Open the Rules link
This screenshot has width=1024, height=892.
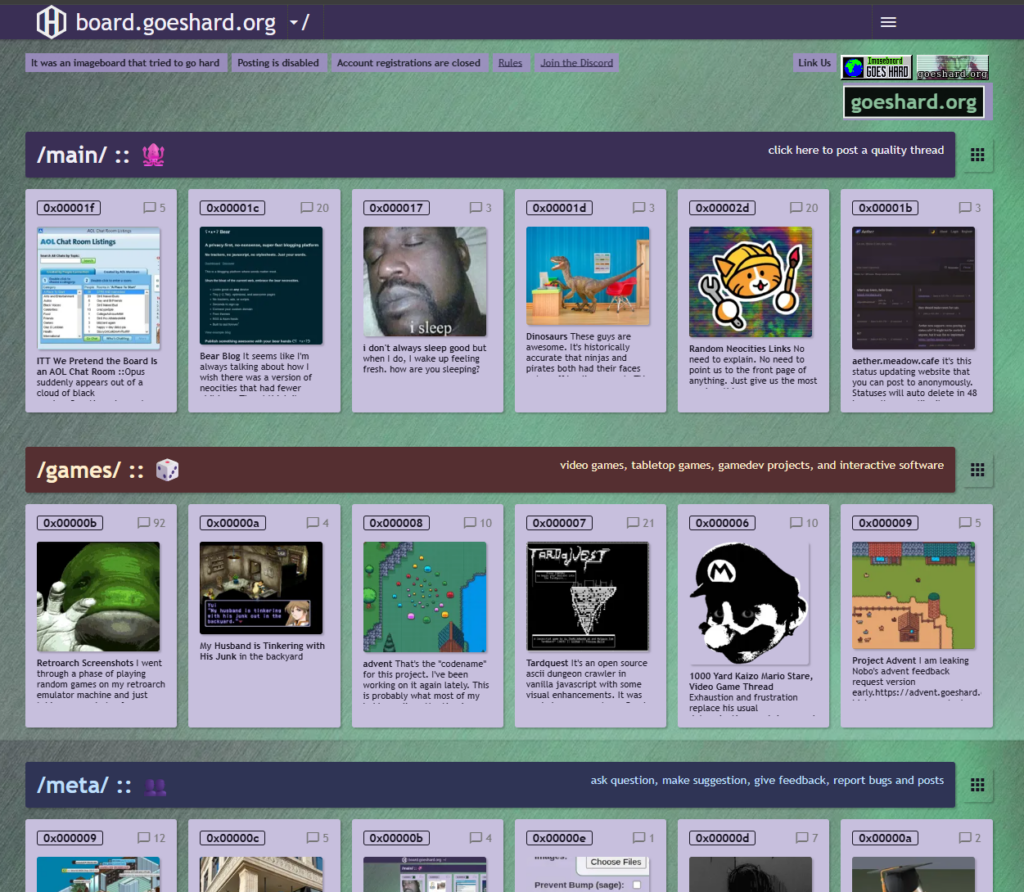pyautogui.click(x=510, y=63)
